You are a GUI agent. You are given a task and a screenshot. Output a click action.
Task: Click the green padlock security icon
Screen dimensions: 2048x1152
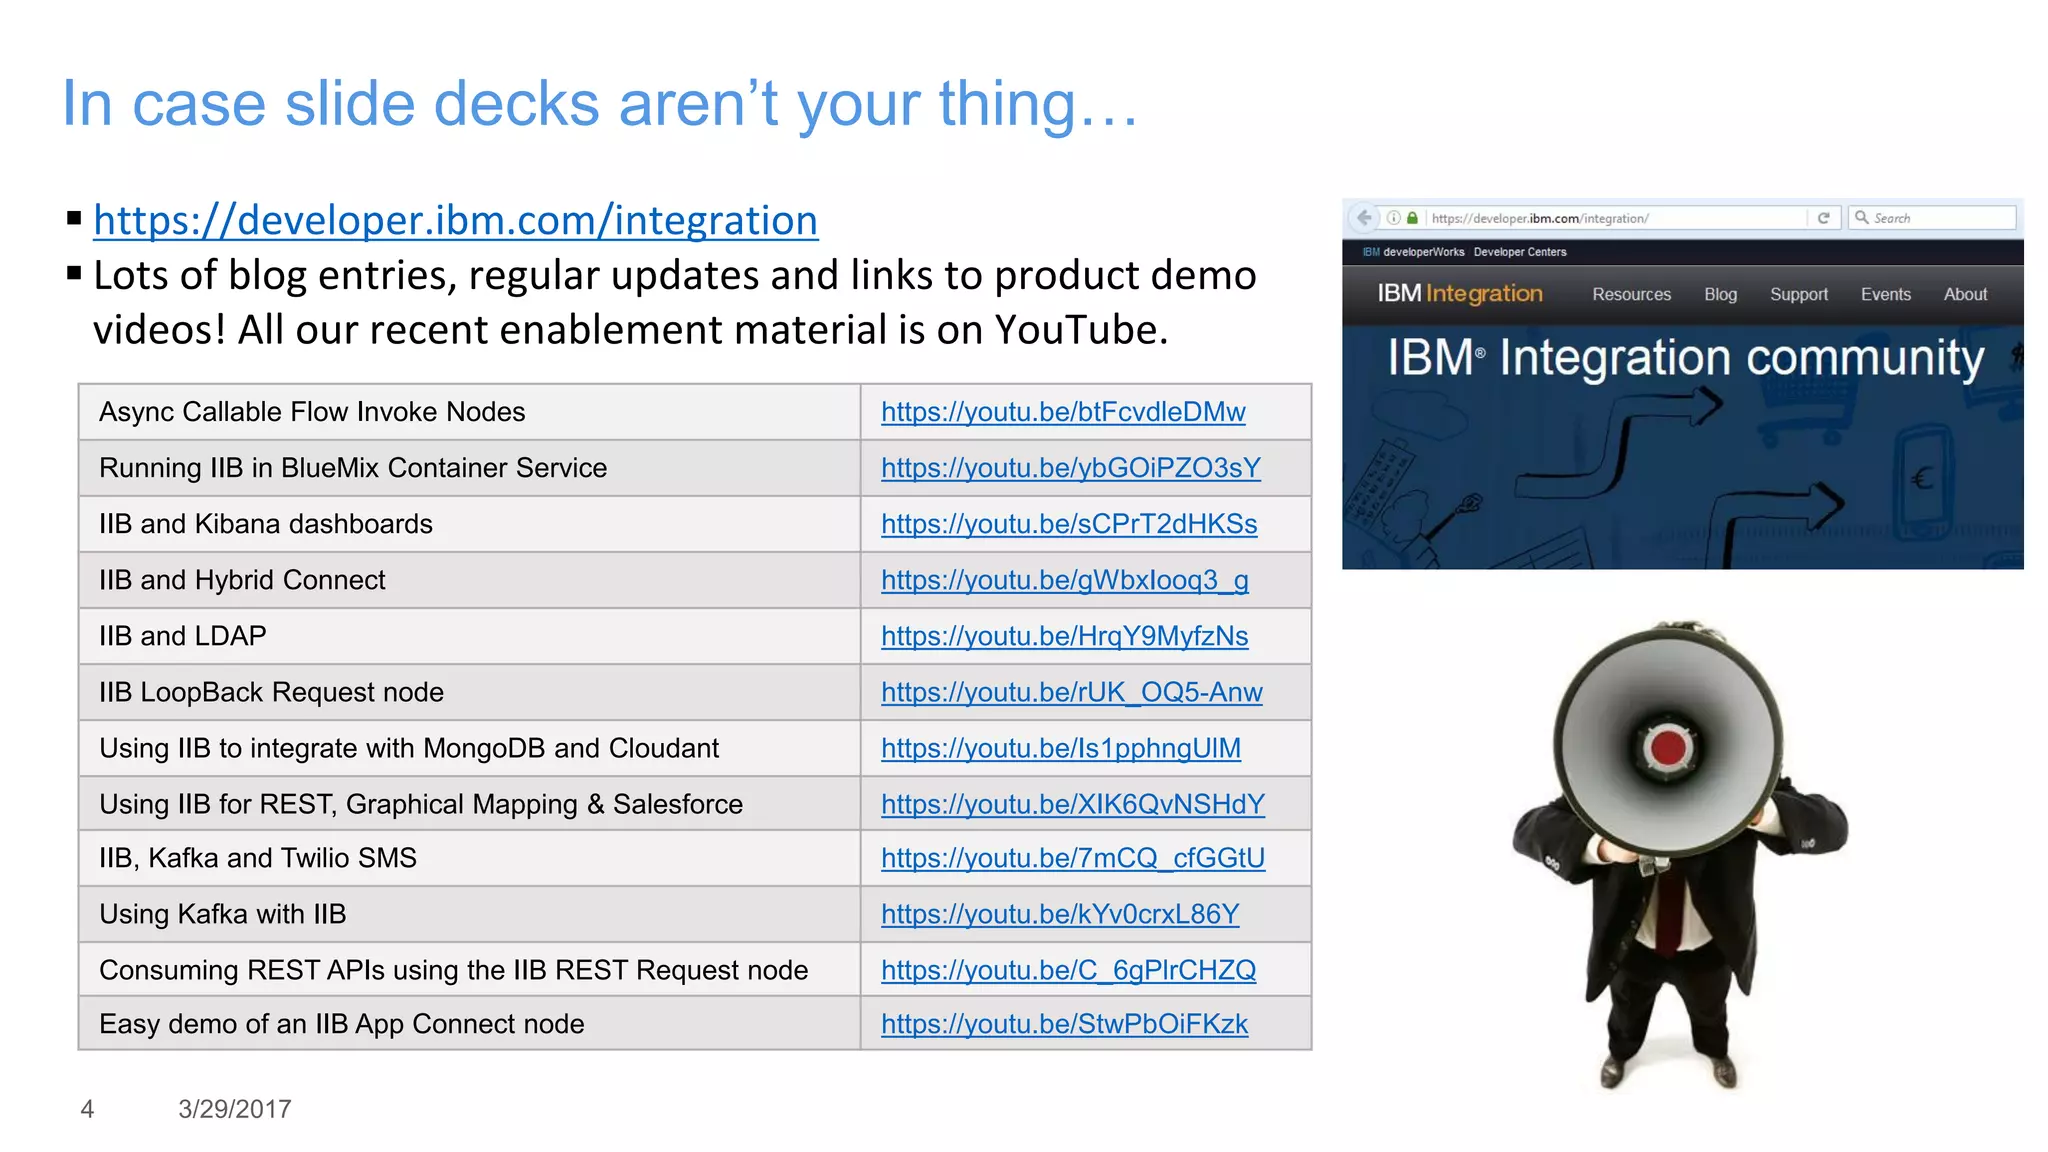click(1412, 218)
